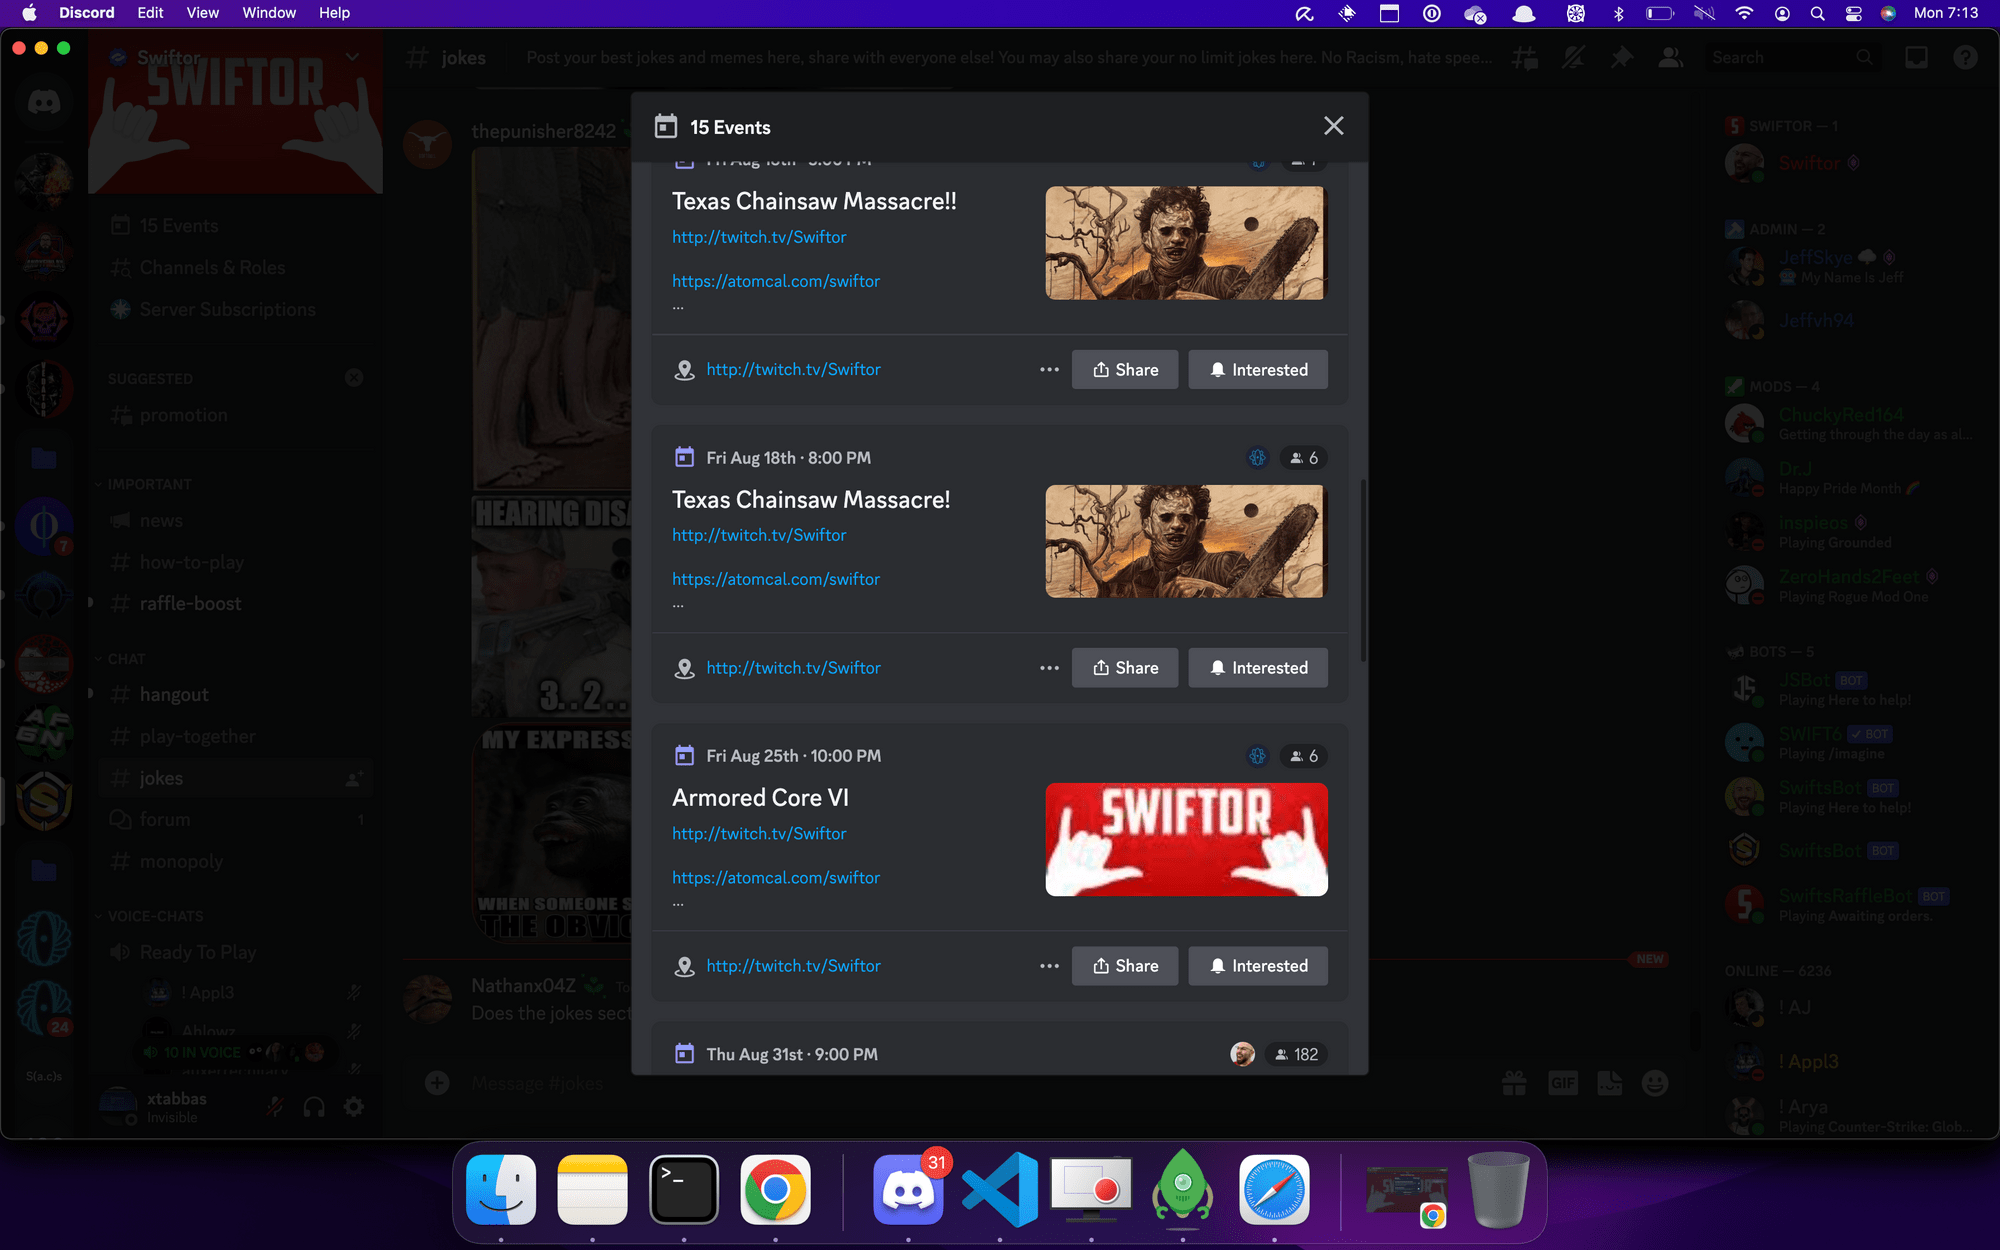
Task: Click the Aug 18th event creator badge icon
Action: coord(1258,458)
